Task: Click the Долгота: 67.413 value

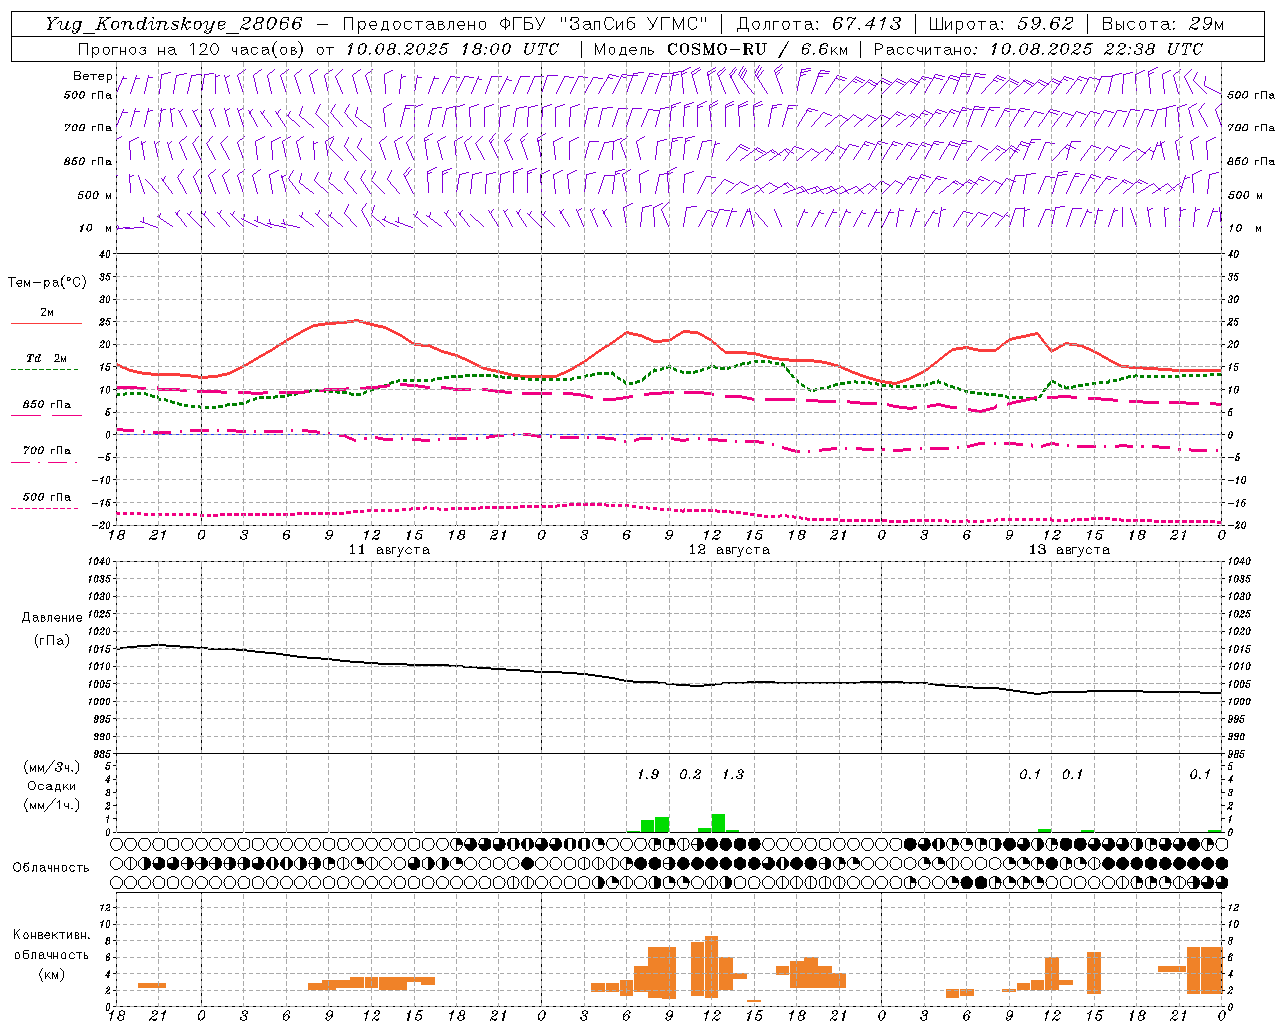Action: tap(818, 24)
